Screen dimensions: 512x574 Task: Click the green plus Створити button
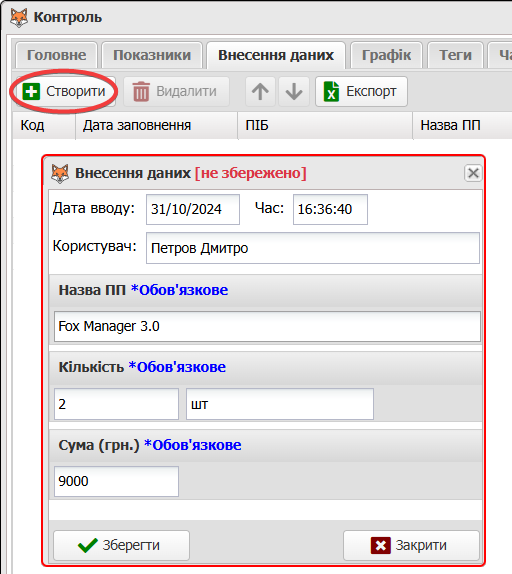click(x=64, y=91)
